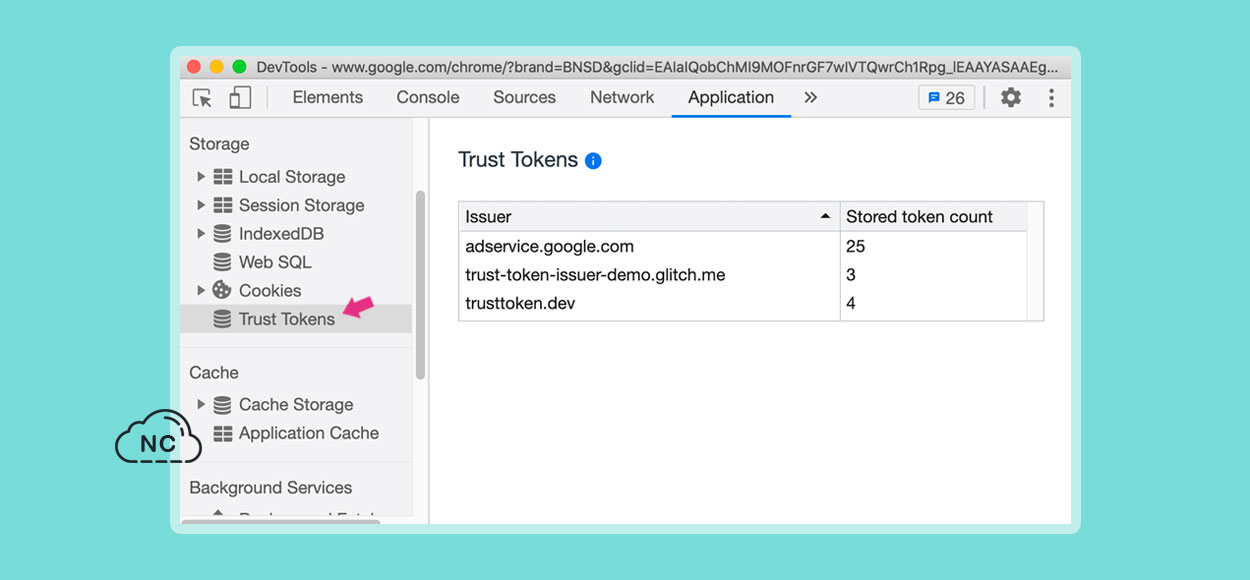The image size is (1250, 580).
Task: Click the Local Storage grid icon
Action: 223,177
